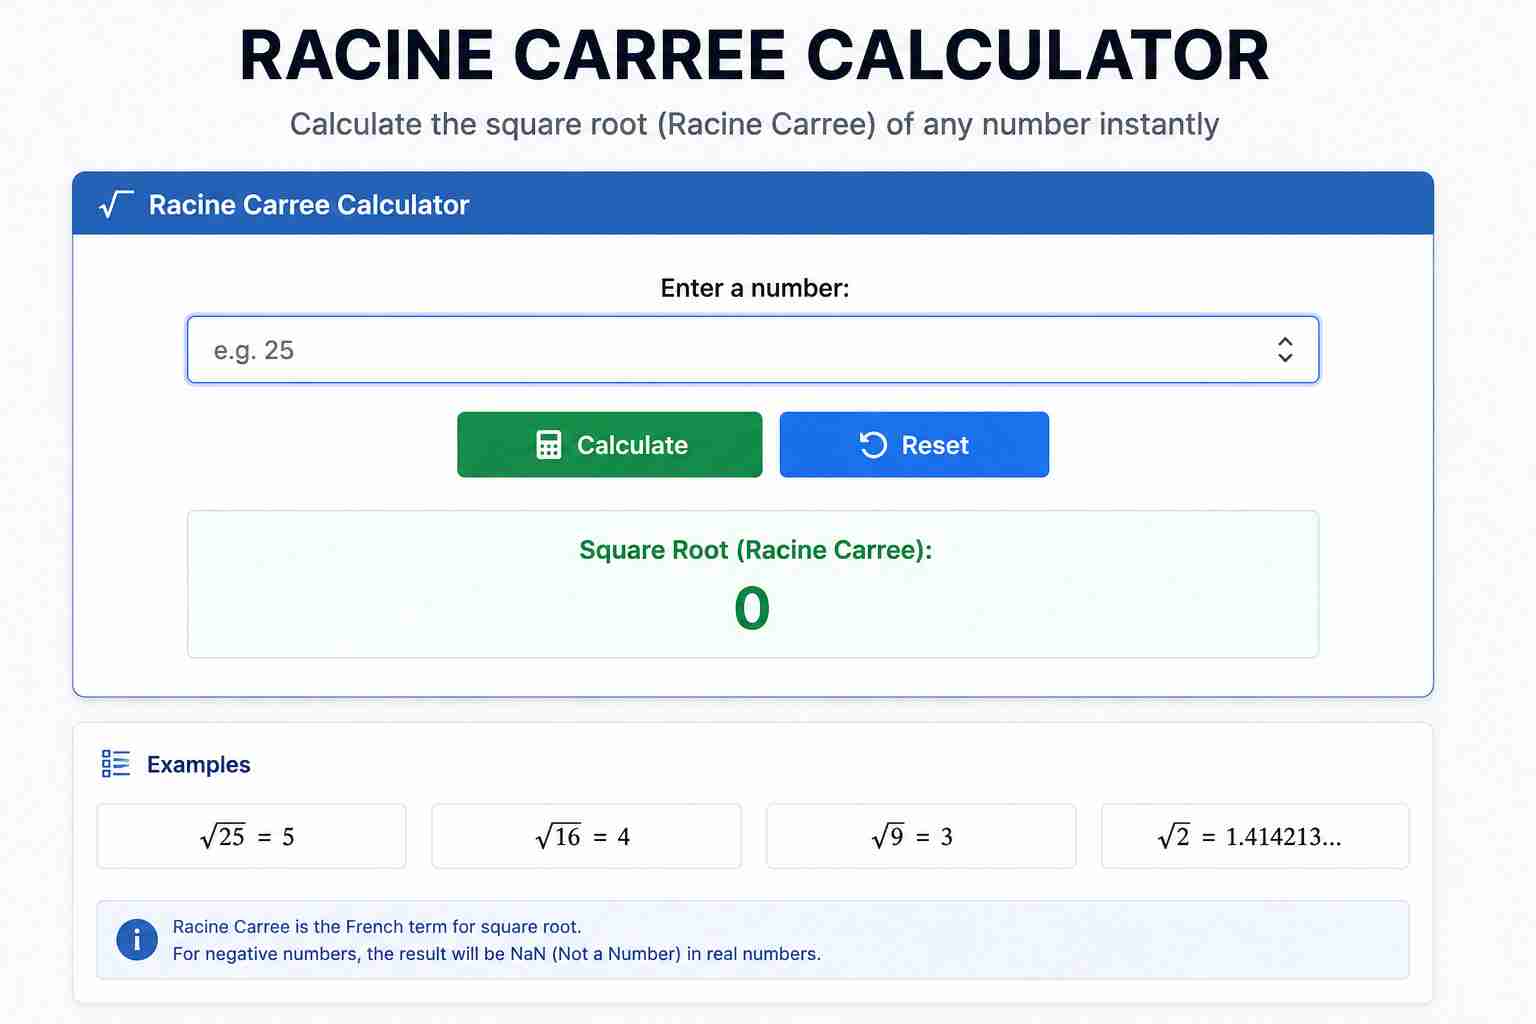Click the 'For negative numbers' NaN note line
The width and height of the screenshot is (1536, 1024).
pos(496,954)
